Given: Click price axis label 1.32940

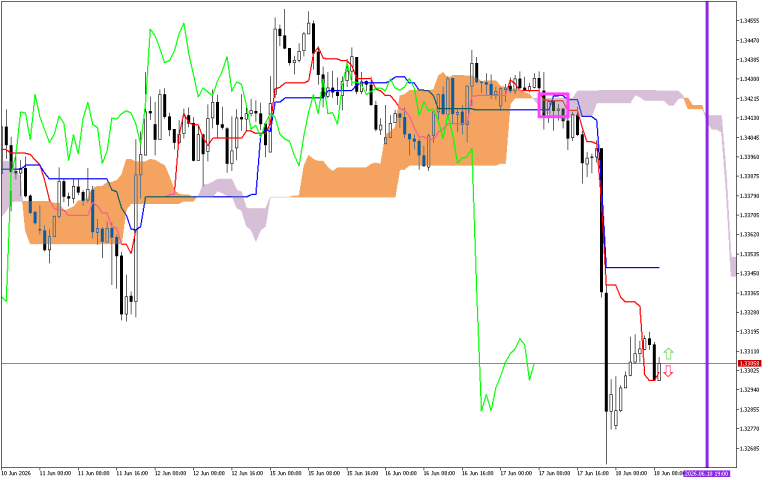Looking at the screenshot, I should (750, 390).
